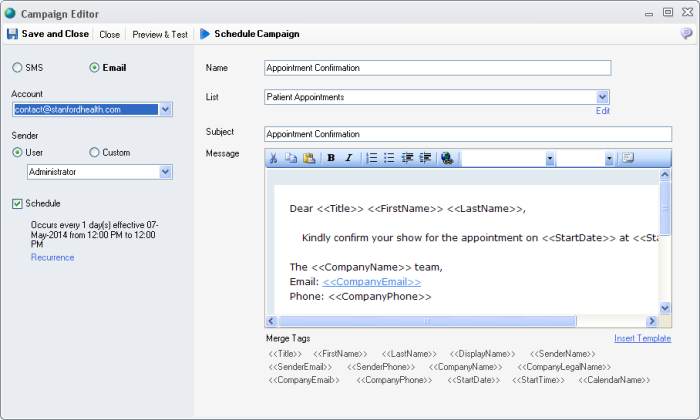Screen dimensions: 700x420
Task: Expand the Patient Appointments list dropdown
Action: 602,97
